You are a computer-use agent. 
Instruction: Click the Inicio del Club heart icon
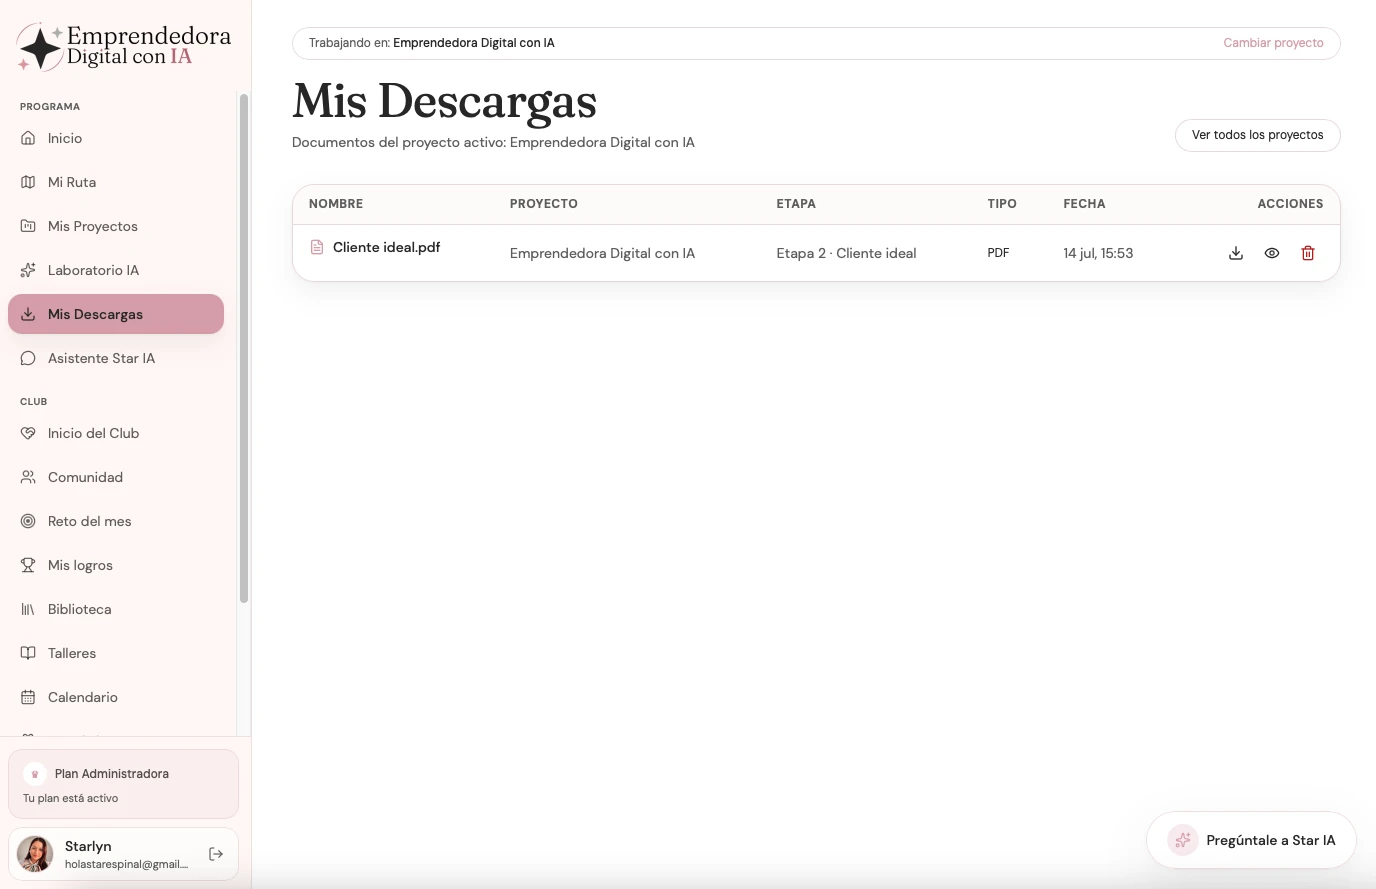(28, 433)
